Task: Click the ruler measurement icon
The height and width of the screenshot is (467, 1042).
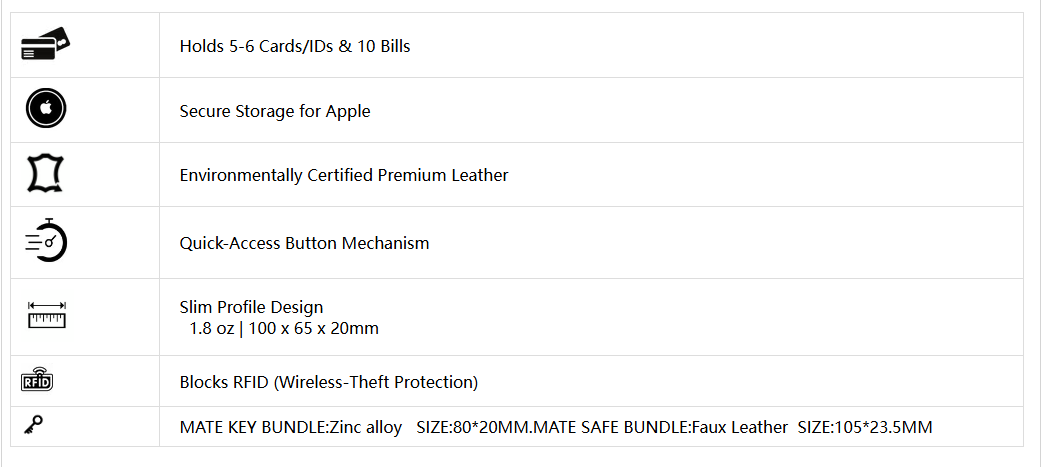Action: coord(47,315)
